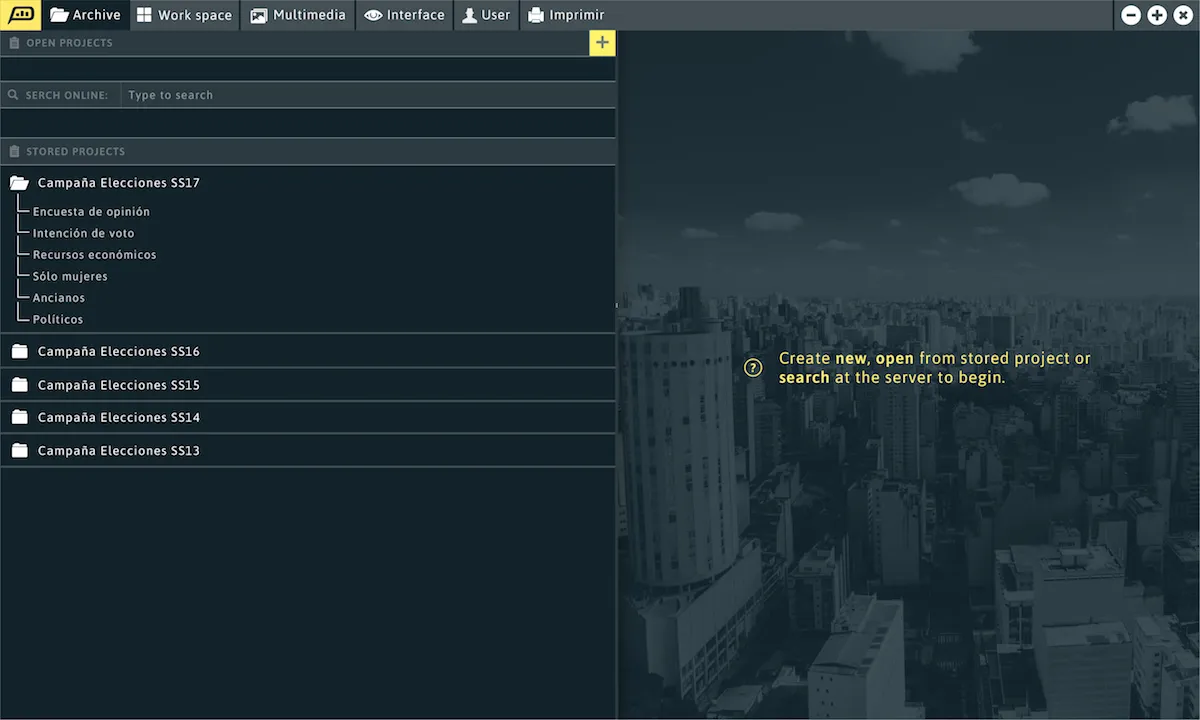Click the Stored Projects header icon

click(x=13, y=151)
